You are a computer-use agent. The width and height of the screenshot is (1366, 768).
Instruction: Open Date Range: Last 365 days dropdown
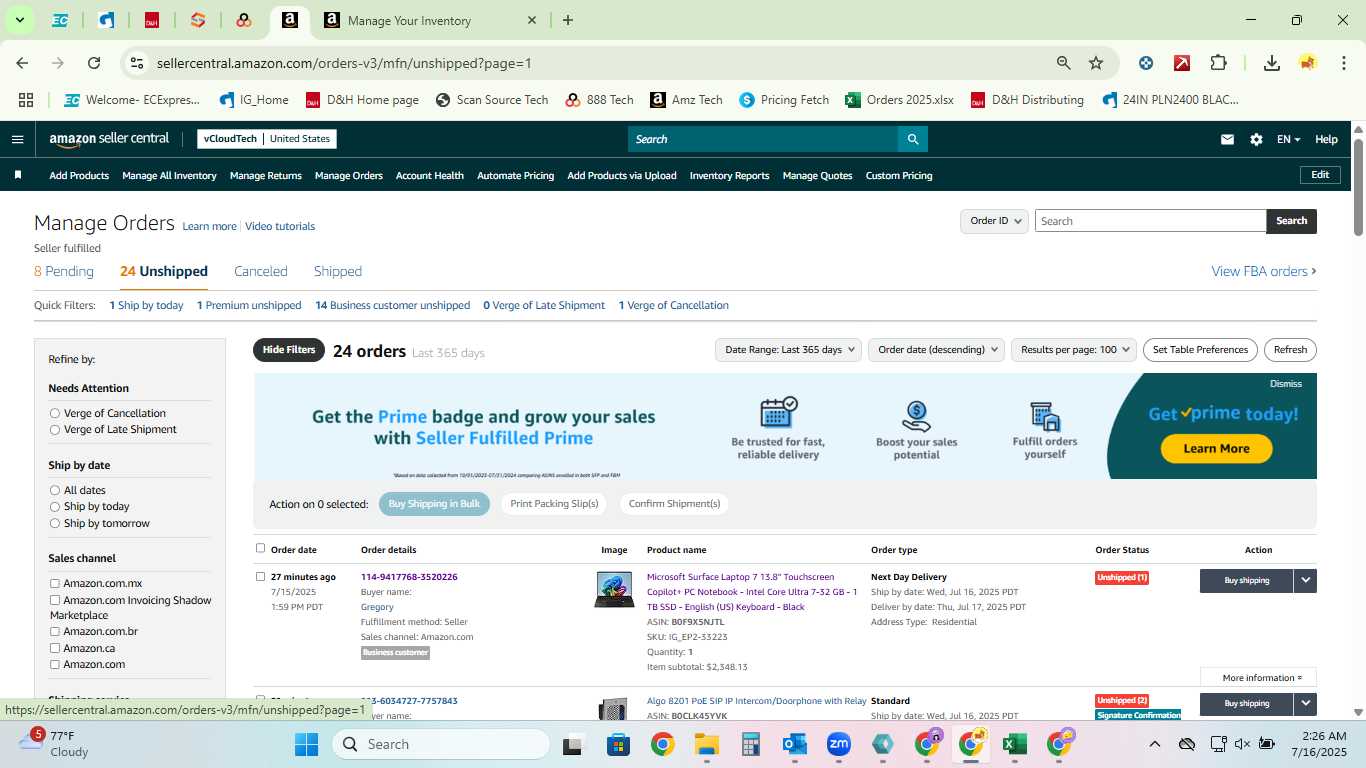(x=788, y=350)
